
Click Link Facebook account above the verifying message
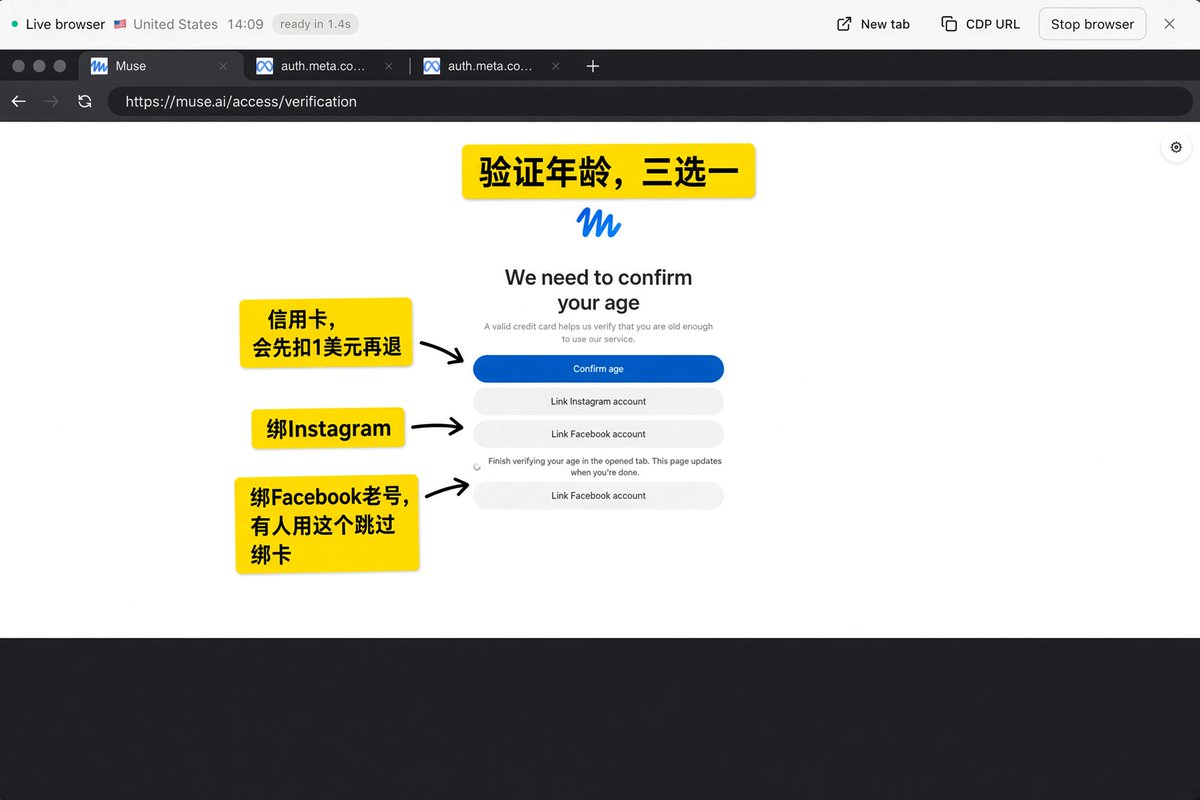(x=598, y=434)
